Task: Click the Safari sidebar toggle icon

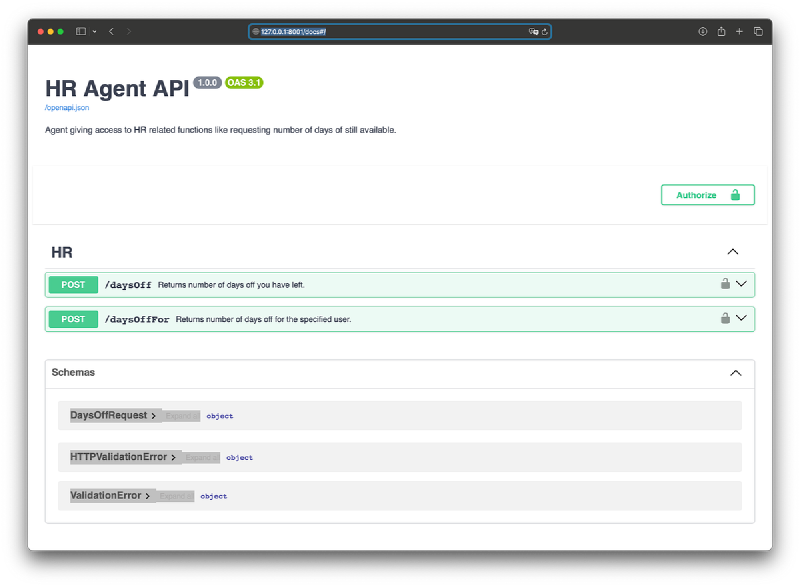Action: (81, 32)
